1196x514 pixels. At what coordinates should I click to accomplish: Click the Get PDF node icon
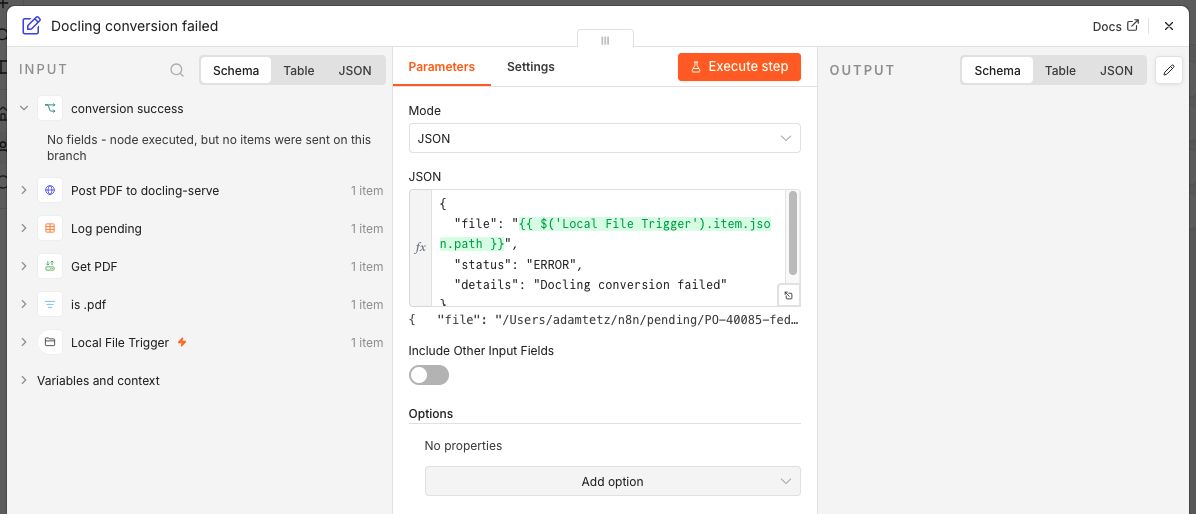[50, 266]
